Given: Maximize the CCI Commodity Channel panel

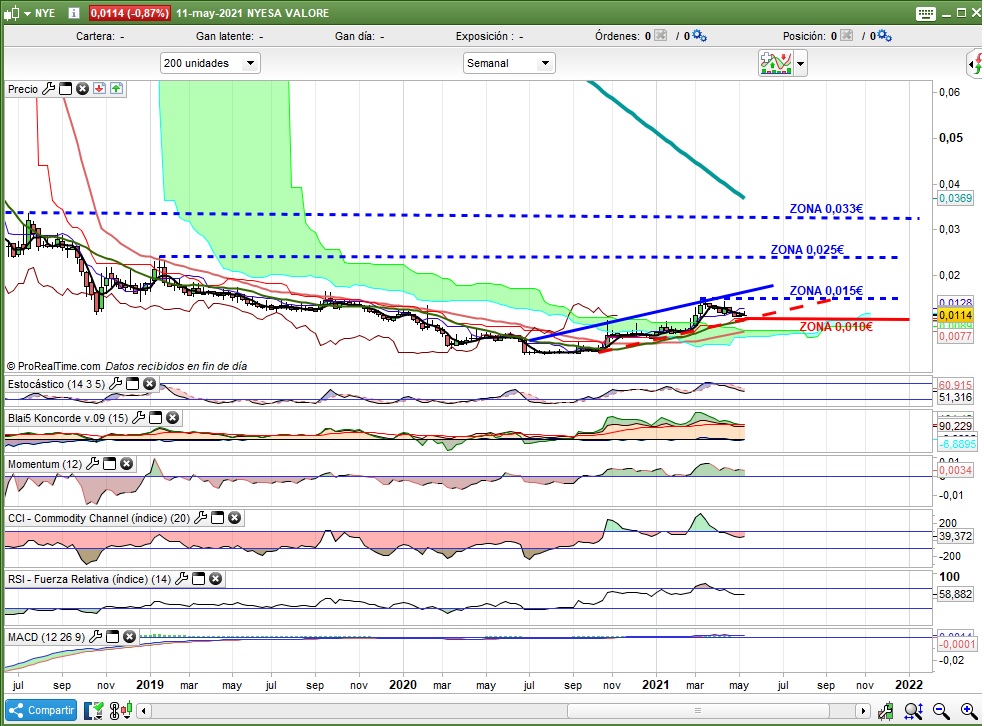Looking at the screenshot, I should (x=217, y=518).
